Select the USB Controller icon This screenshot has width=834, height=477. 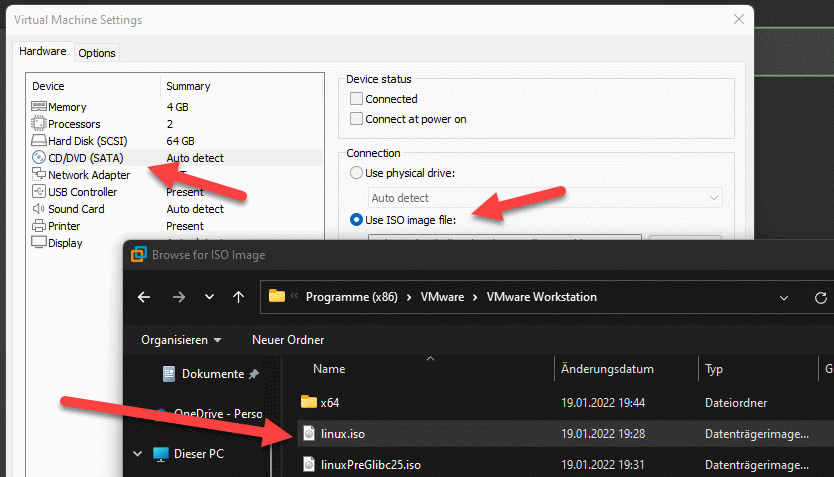coord(39,191)
